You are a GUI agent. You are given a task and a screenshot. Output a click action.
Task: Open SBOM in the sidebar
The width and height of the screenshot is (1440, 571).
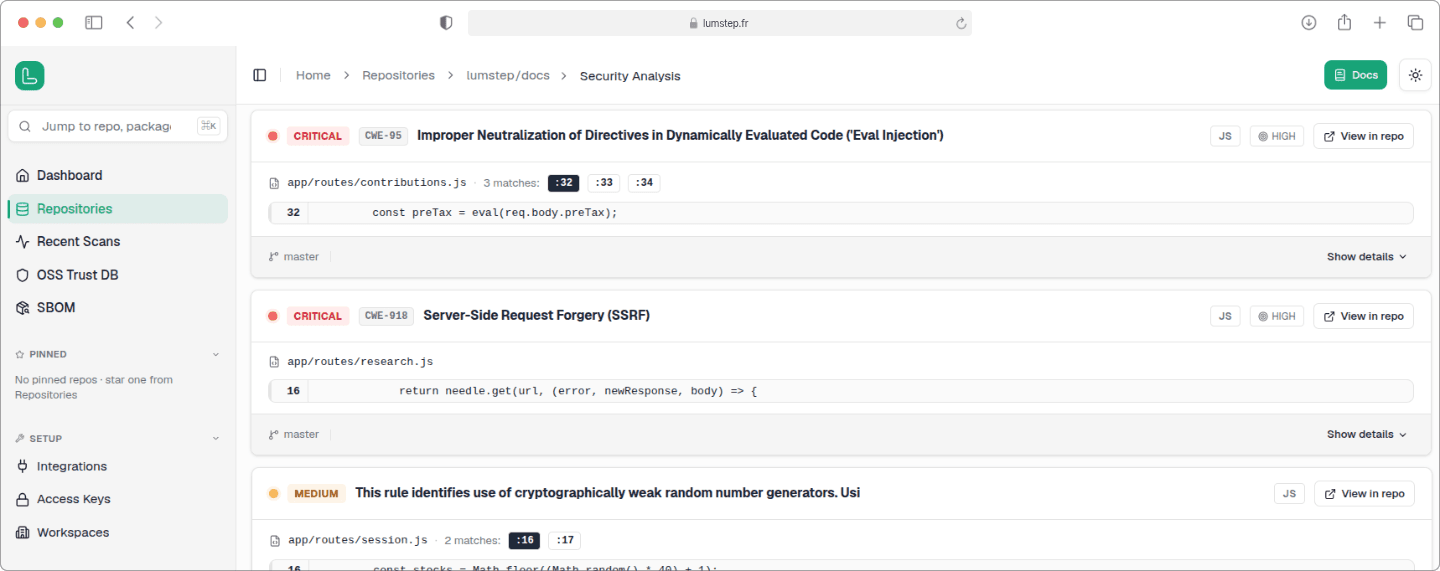(118, 307)
